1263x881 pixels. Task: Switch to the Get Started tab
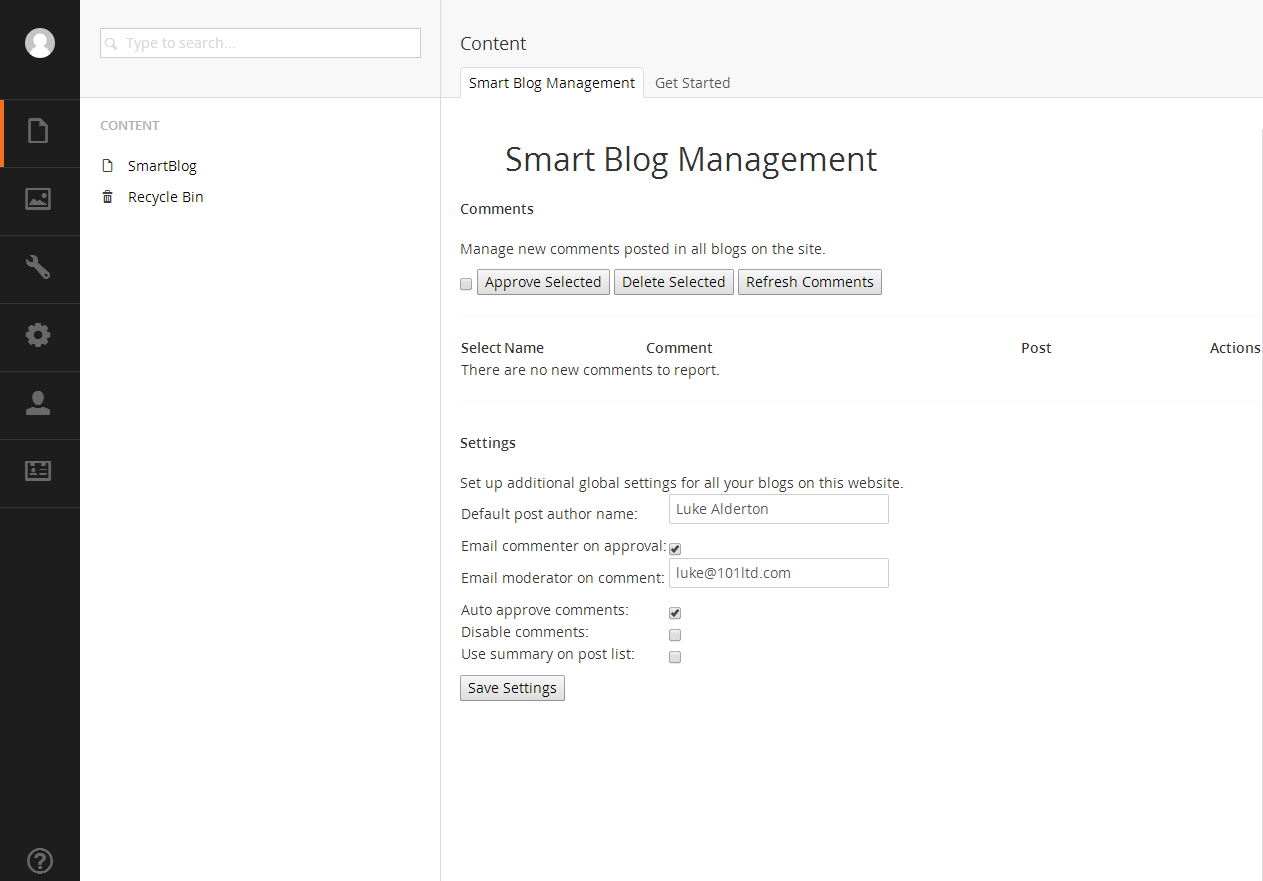pyautogui.click(x=692, y=83)
